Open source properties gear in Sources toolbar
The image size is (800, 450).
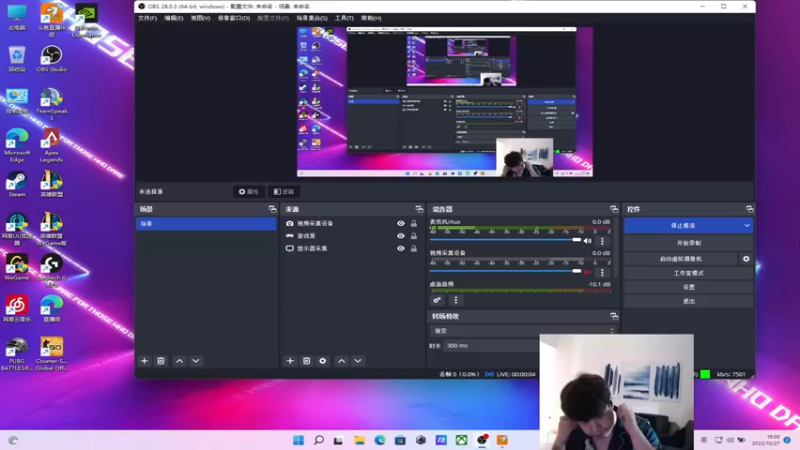click(322, 361)
